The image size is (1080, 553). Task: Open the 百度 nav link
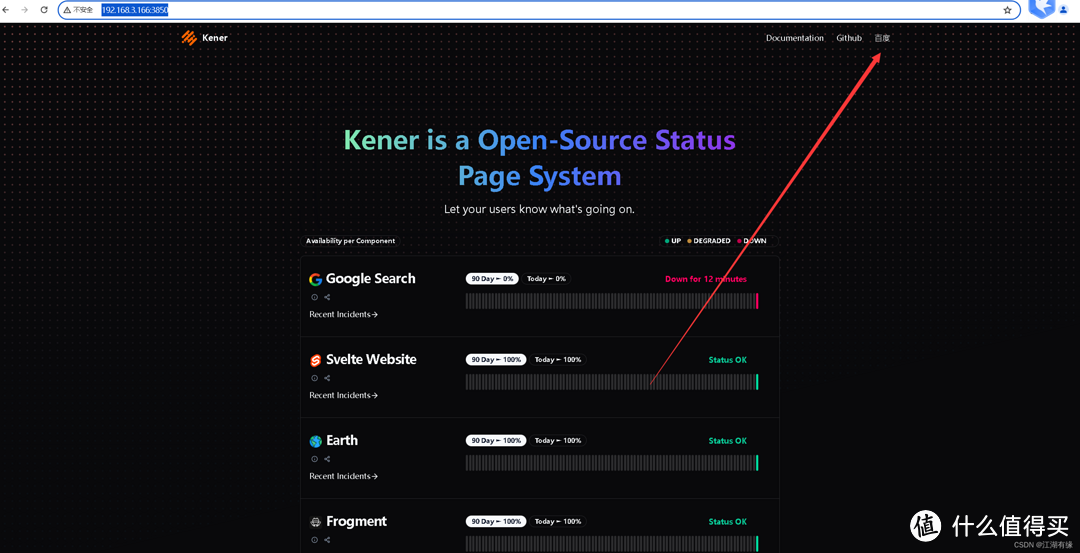882,38
